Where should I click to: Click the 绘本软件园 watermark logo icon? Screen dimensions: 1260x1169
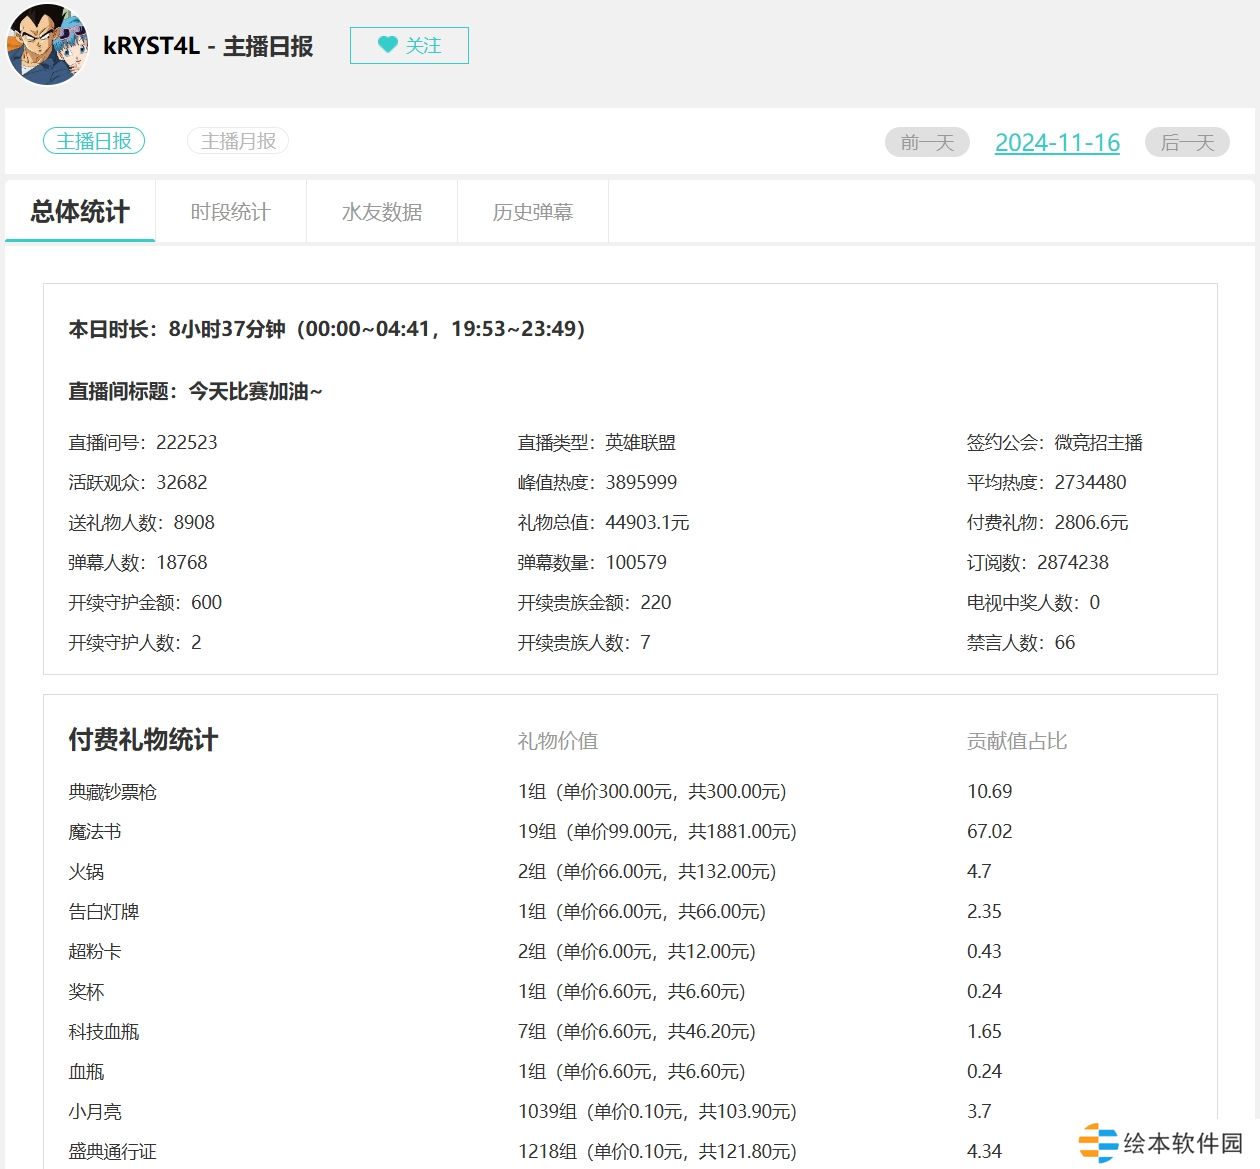tap(1098, 1142)
